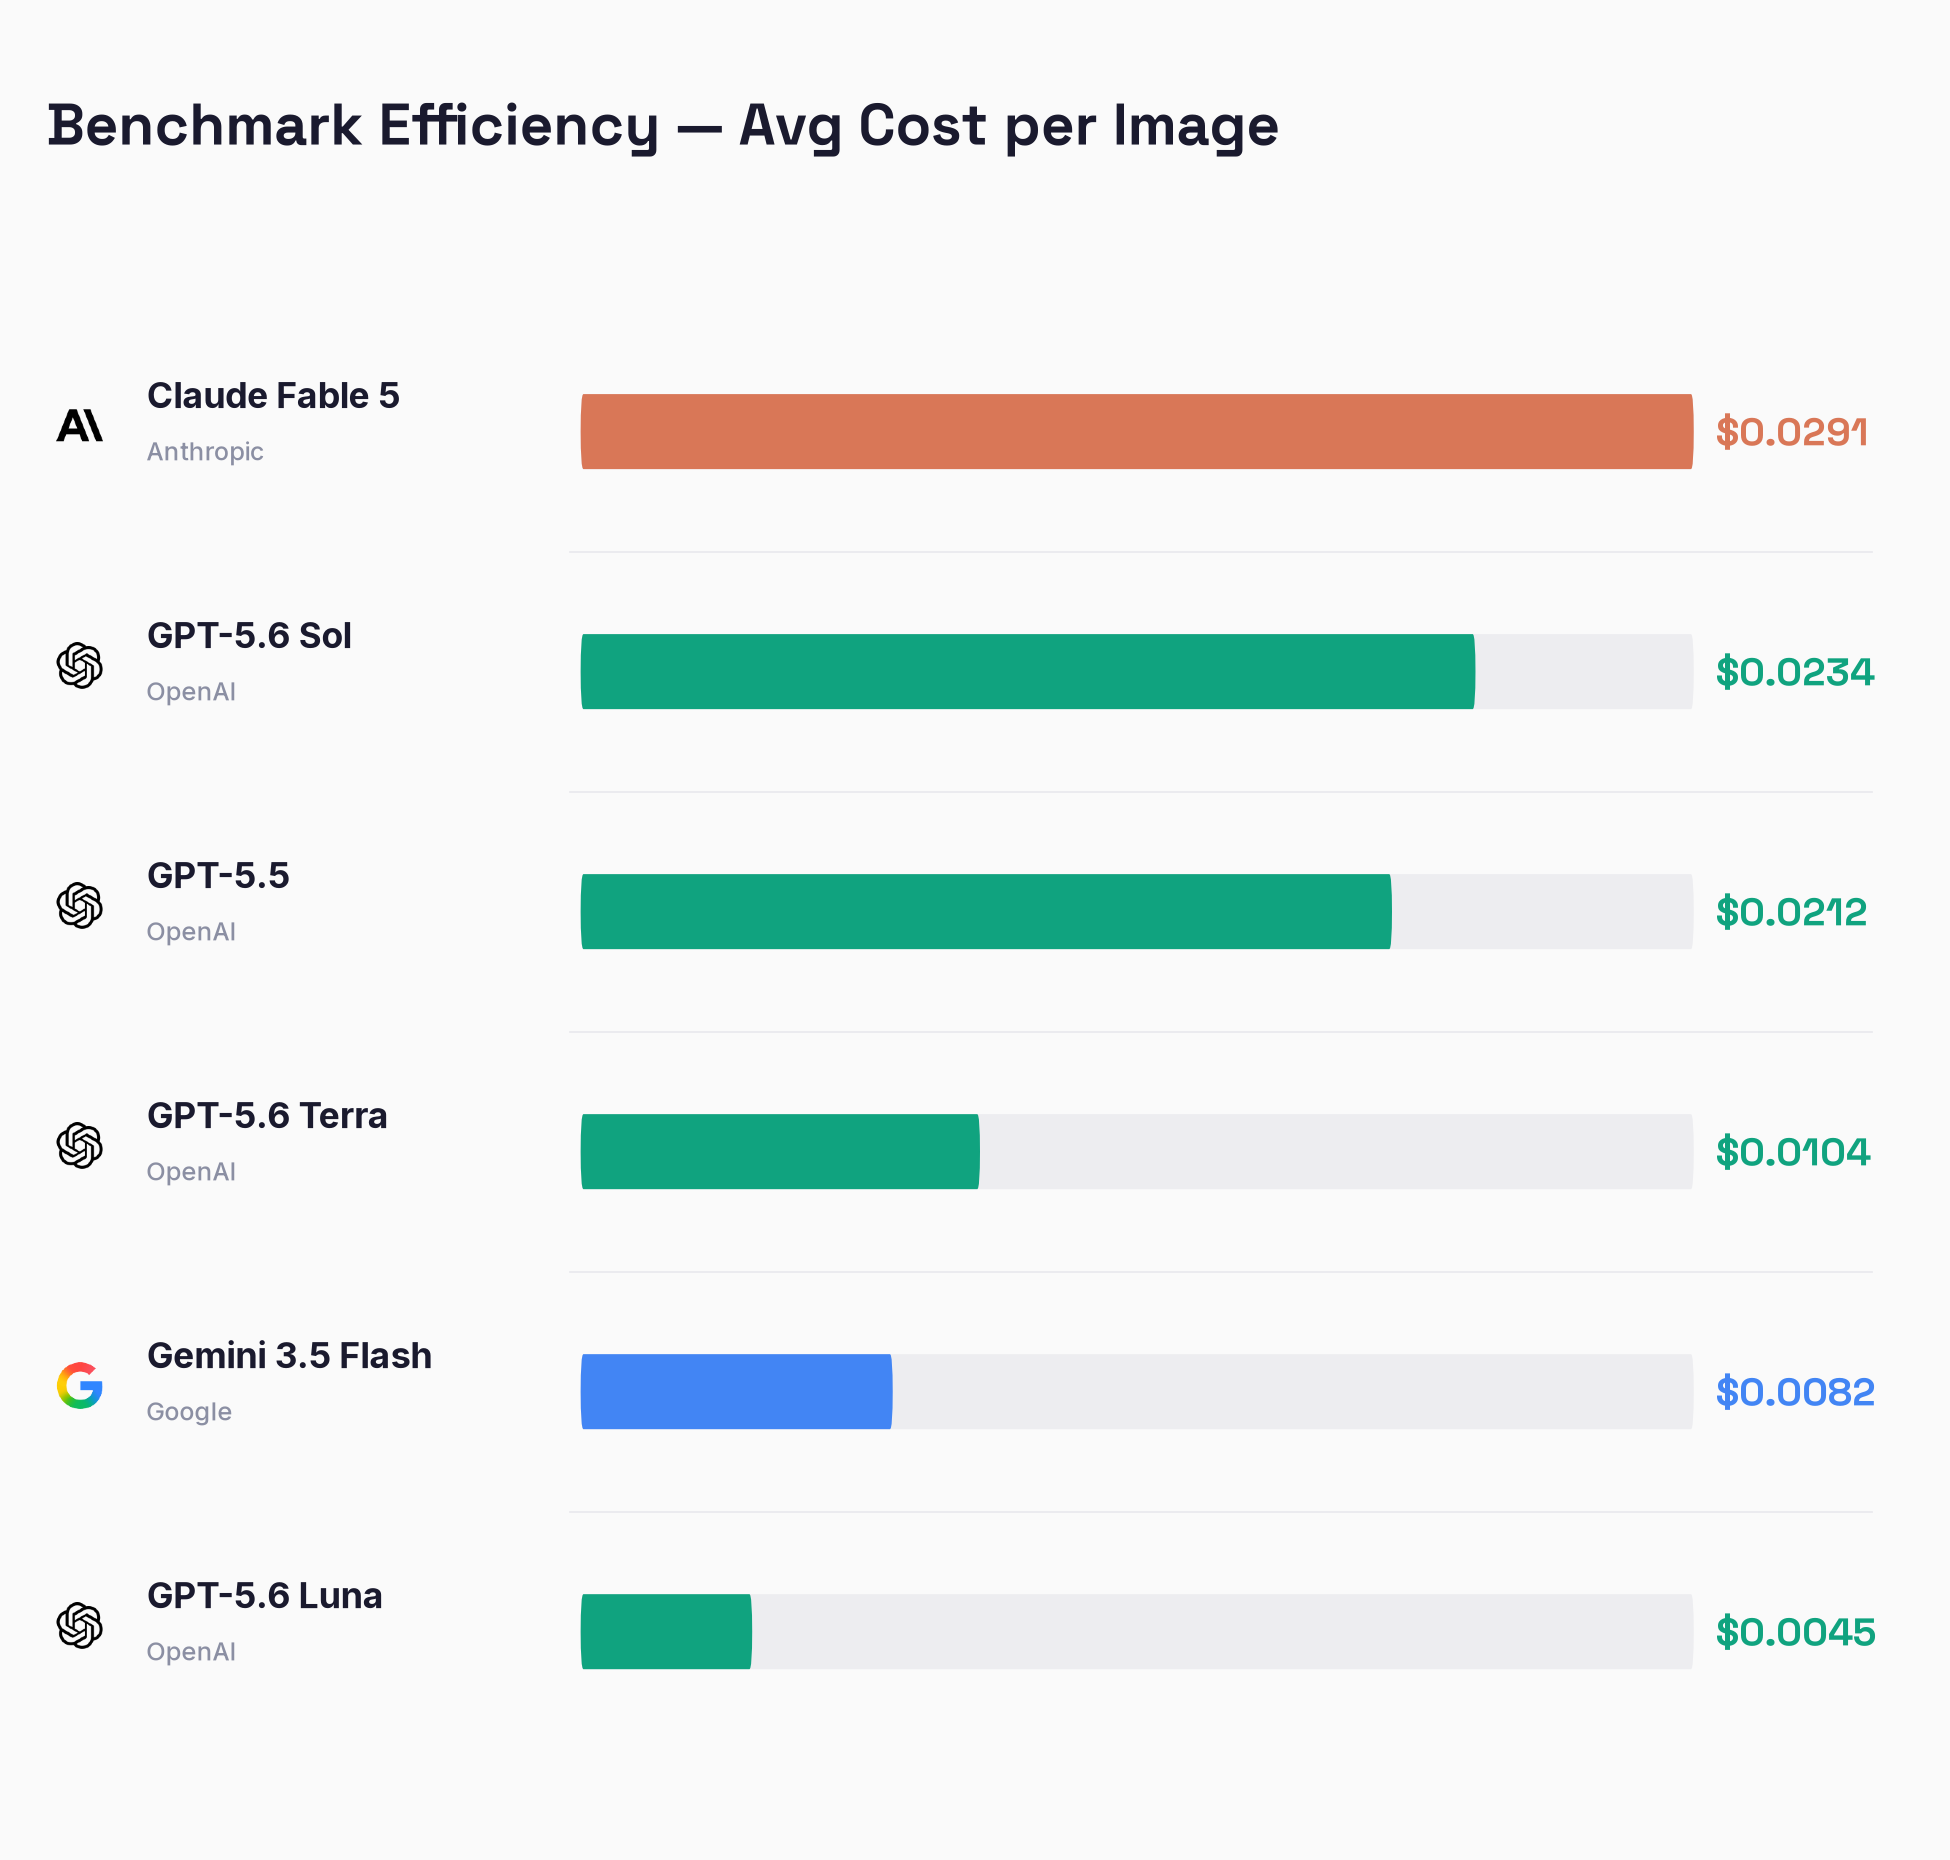
Task: Click the 'Anthropic' vendor label
Action: click(x=205, y=452)
